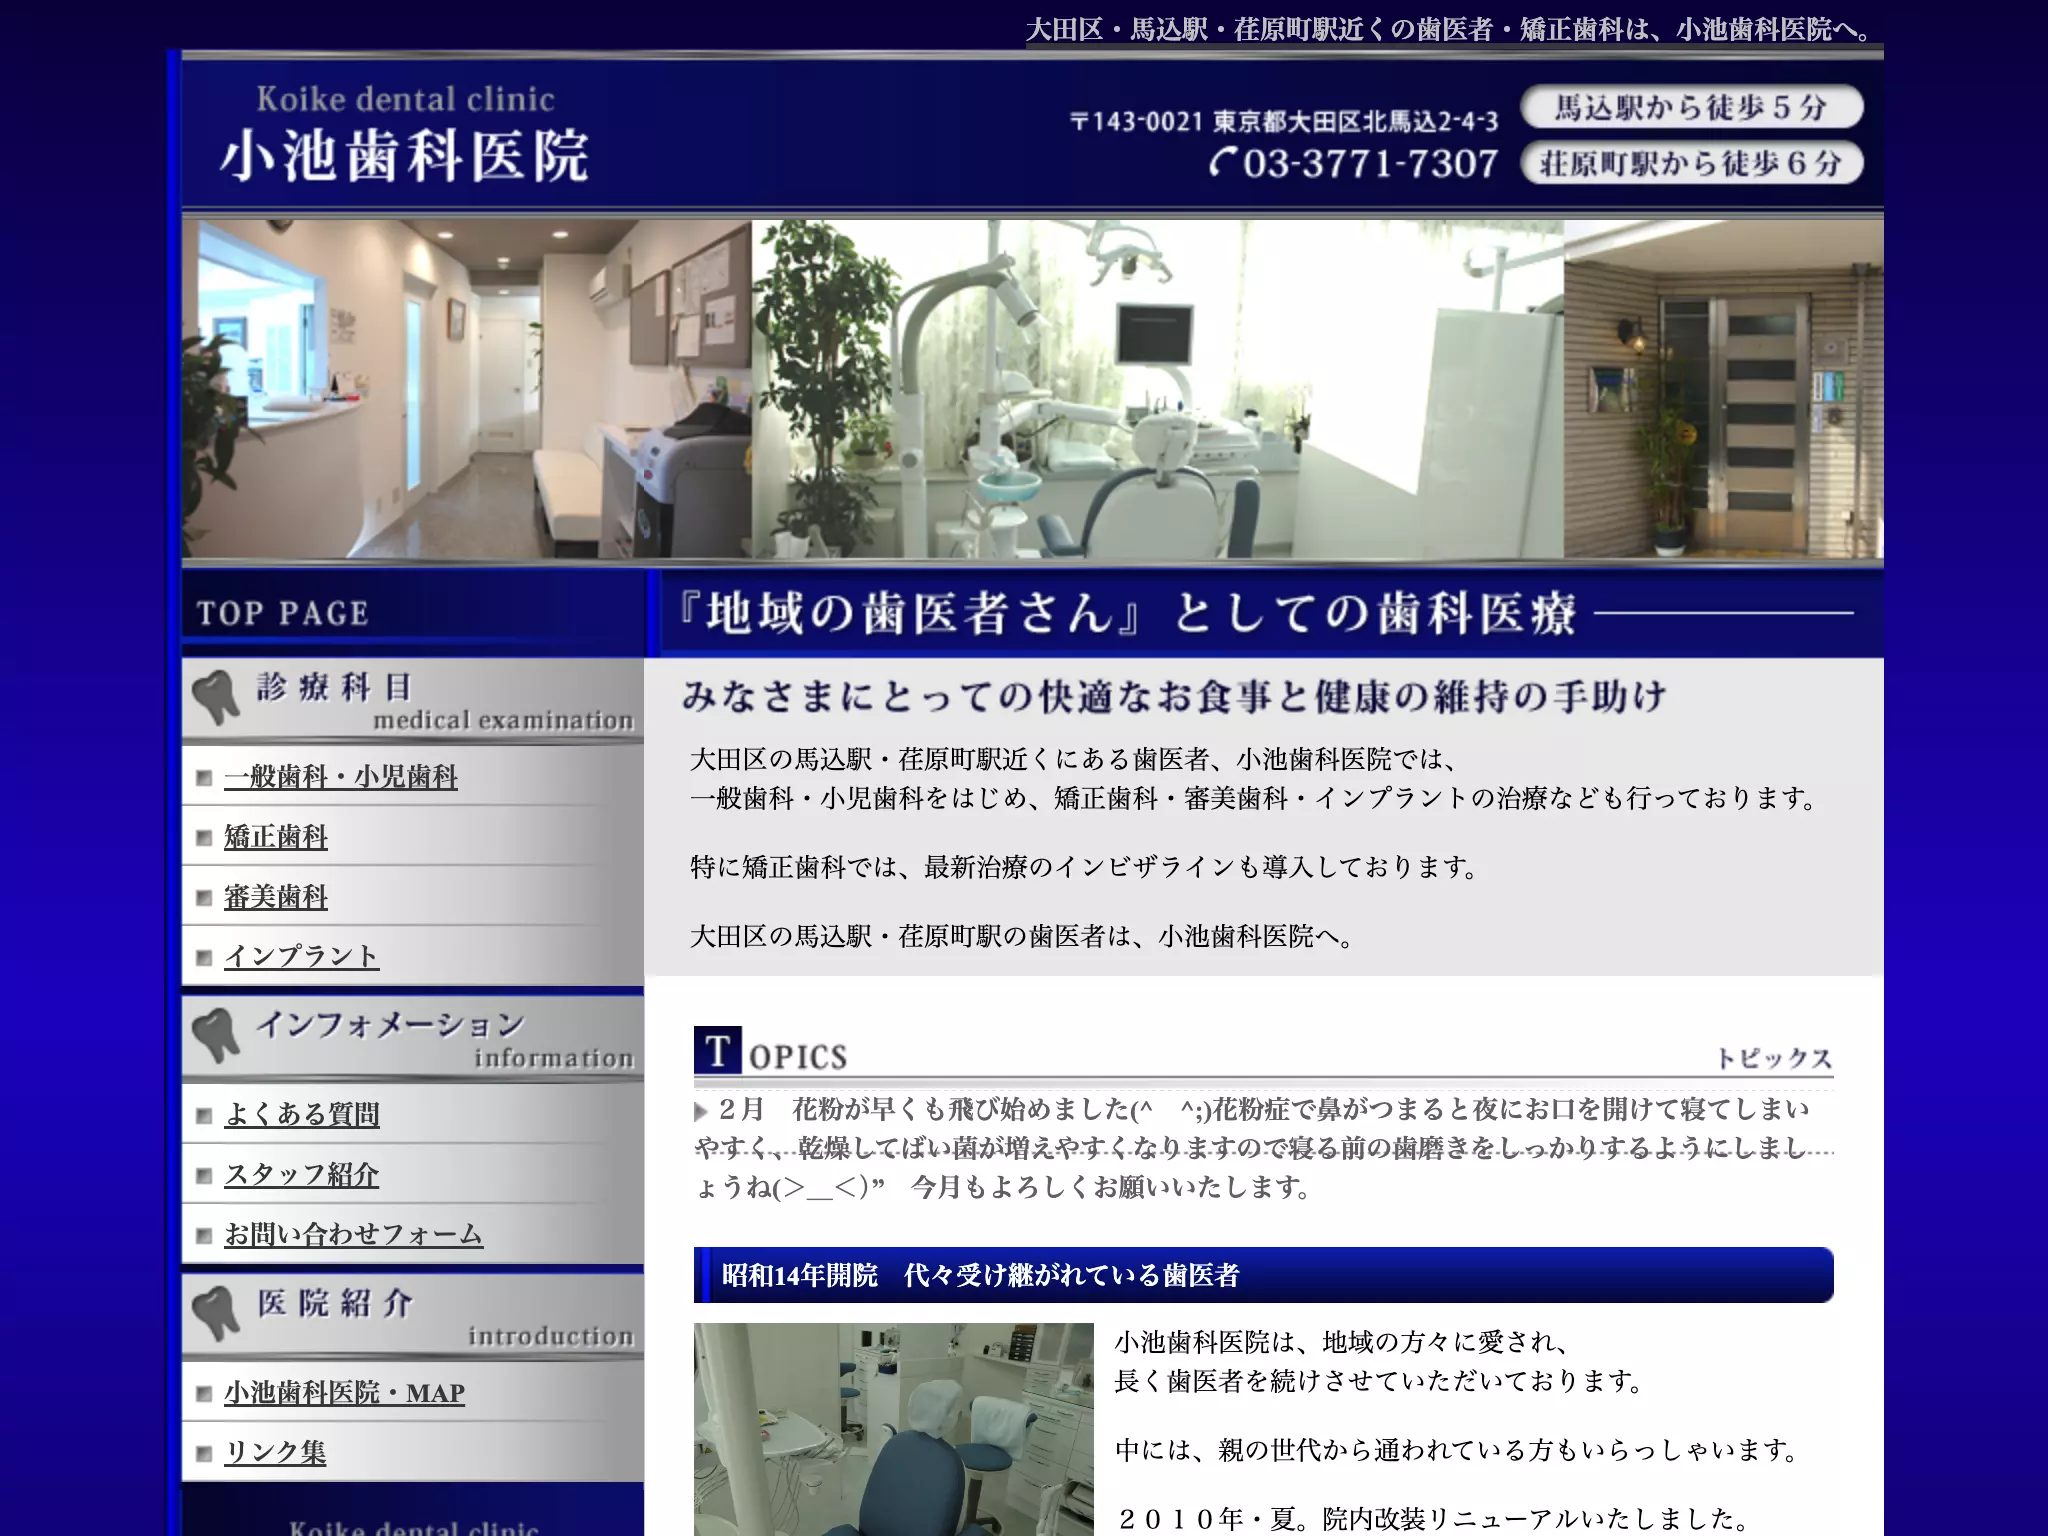Open the 審美歯科 link
Screen dimensions: 2048x1536
[276, 897]
